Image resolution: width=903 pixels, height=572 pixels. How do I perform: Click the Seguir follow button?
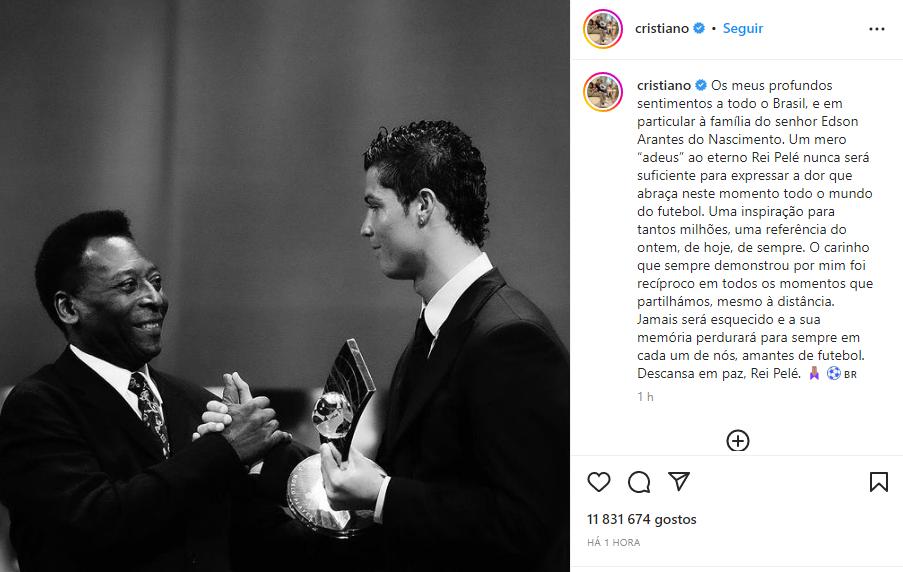coord(743,28)
